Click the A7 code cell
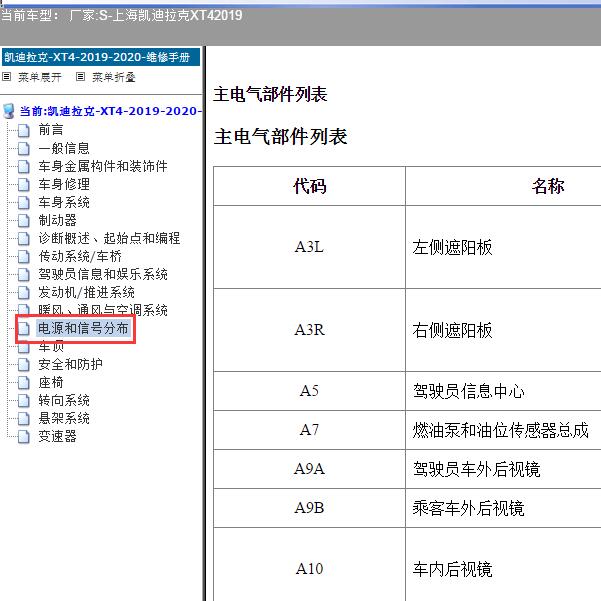The width and height of the screenshot is (601, 601). [x=309, y=430]
